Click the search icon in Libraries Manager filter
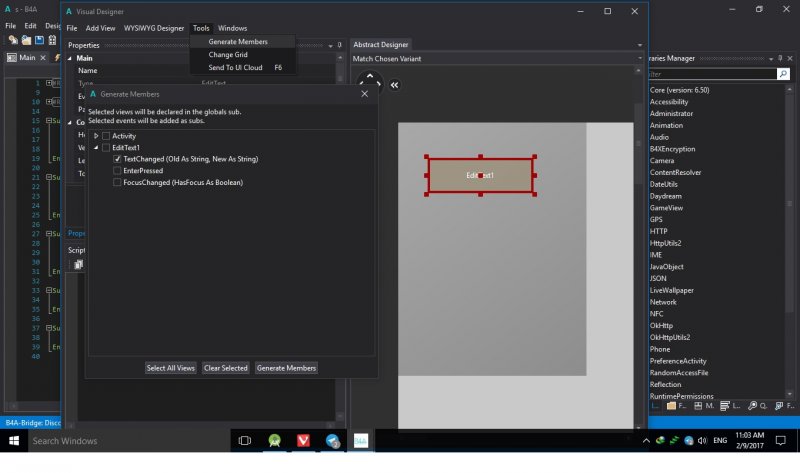The height and width of the screenshot is (473, 800). tap(783, 74)
